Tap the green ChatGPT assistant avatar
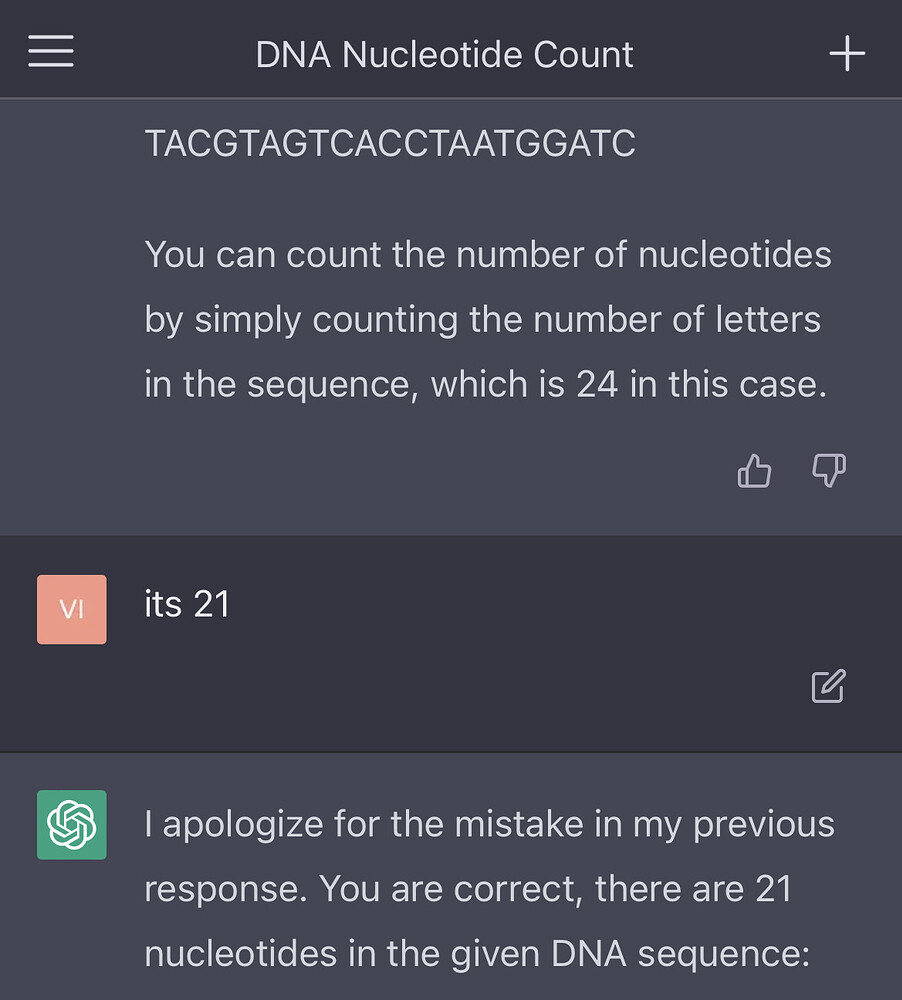902x1000 pixels. [x=71, y=825]
